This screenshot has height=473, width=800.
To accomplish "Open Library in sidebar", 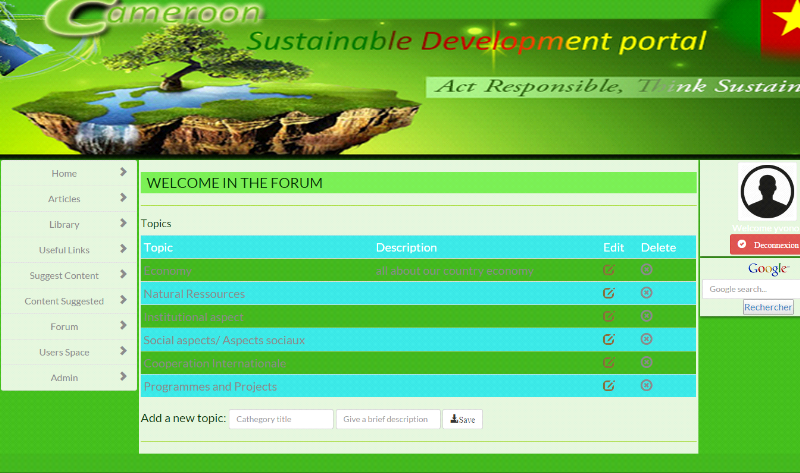I will [64, 225].
